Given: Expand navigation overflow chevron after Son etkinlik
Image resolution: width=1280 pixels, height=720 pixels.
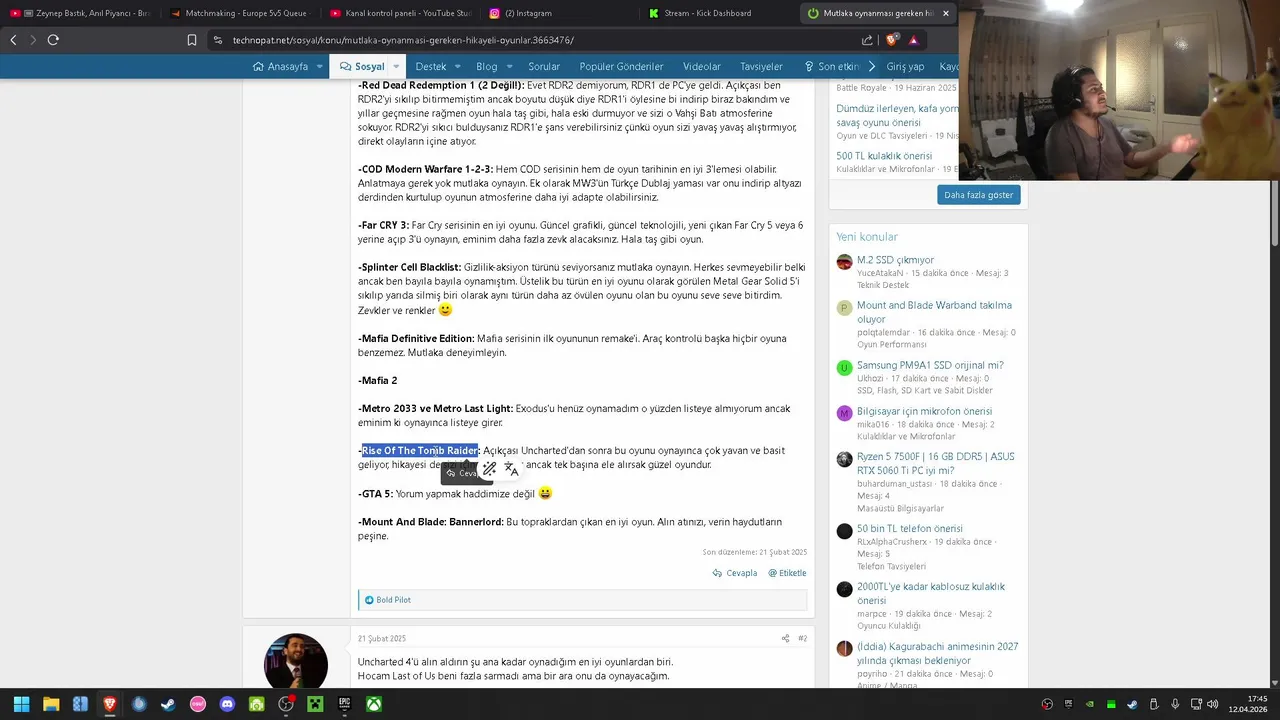Looking at the screenshot, I should [x=872, y=67].
